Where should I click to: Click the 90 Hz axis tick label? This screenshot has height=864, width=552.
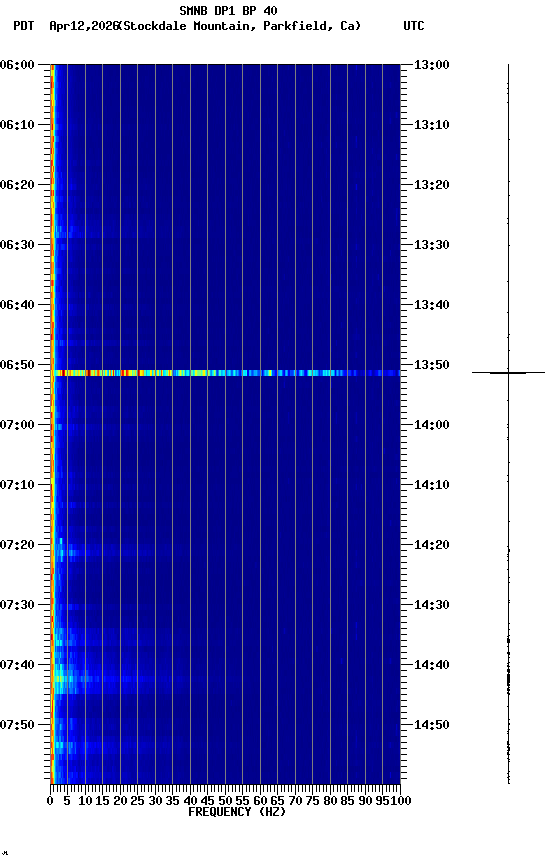coord(365,802)
